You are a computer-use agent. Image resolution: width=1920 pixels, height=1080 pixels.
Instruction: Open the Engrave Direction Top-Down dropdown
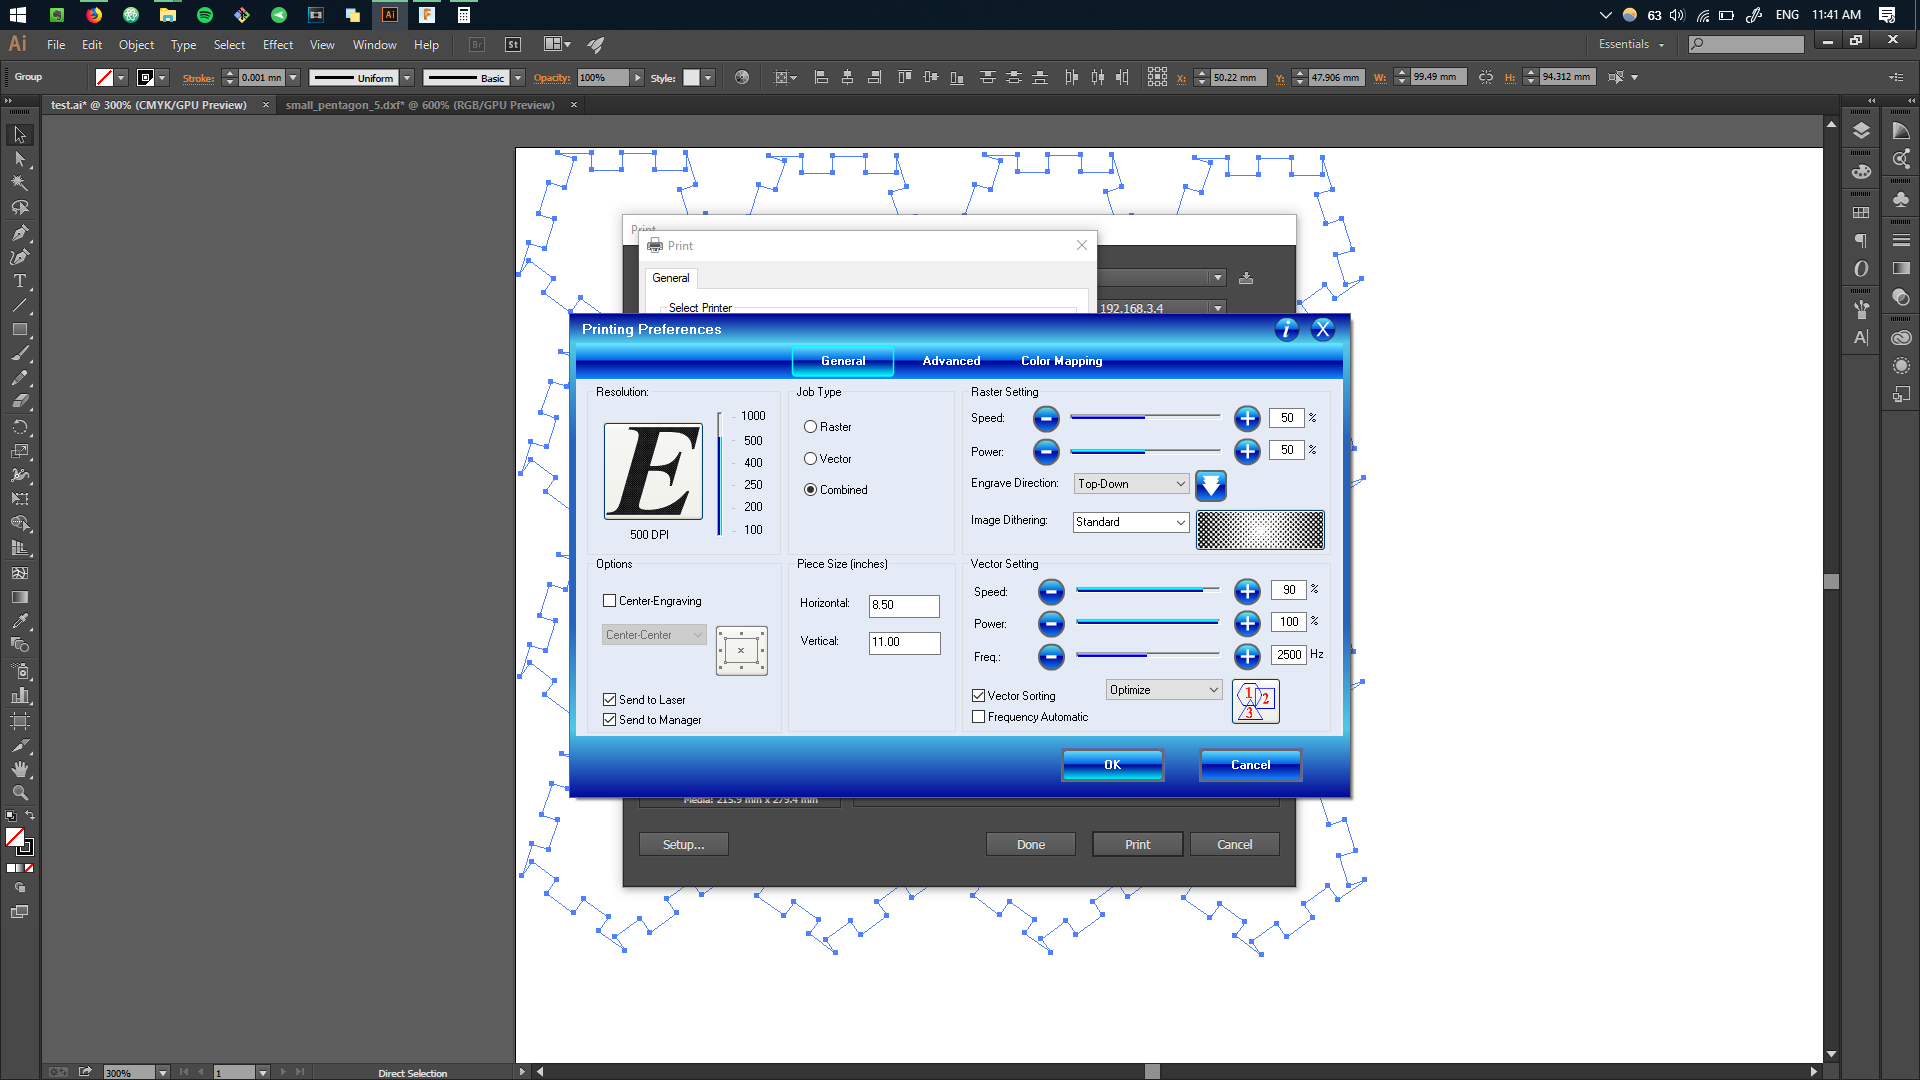[1131, 484]
